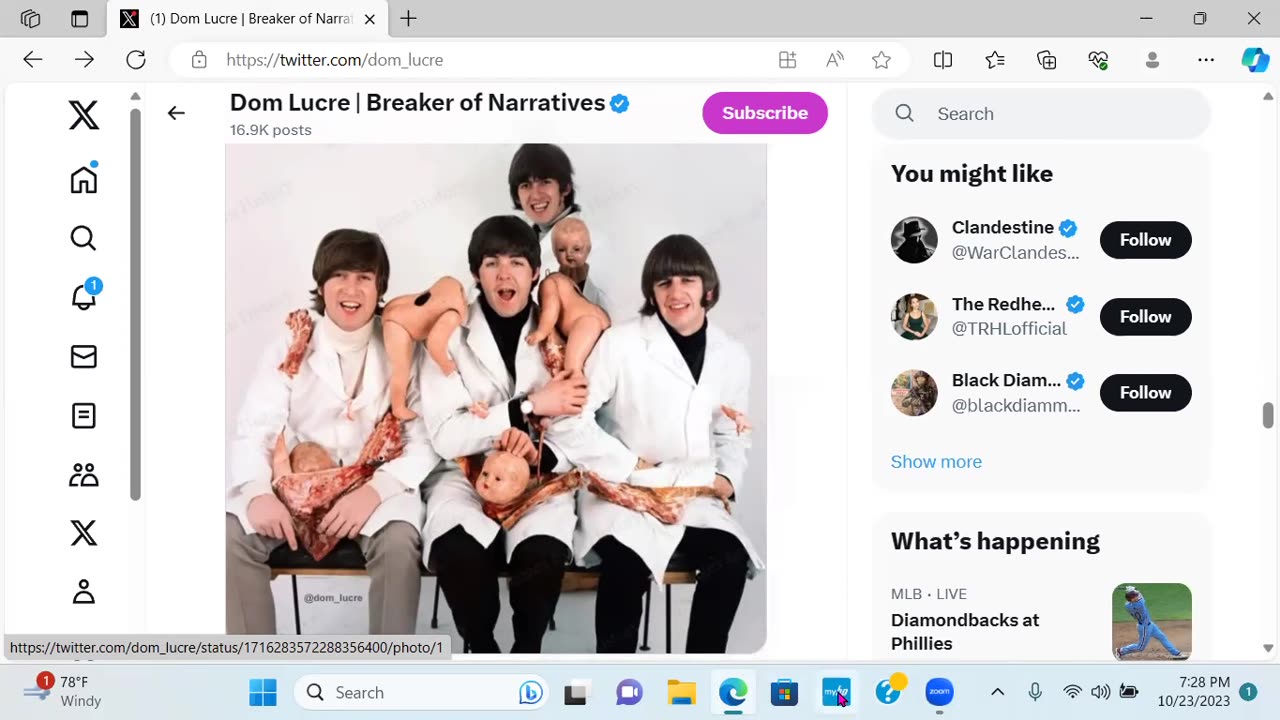Open Clandestine profile name
The height and width of the screenshot is (720, 1280).
tap(1003, 228)
